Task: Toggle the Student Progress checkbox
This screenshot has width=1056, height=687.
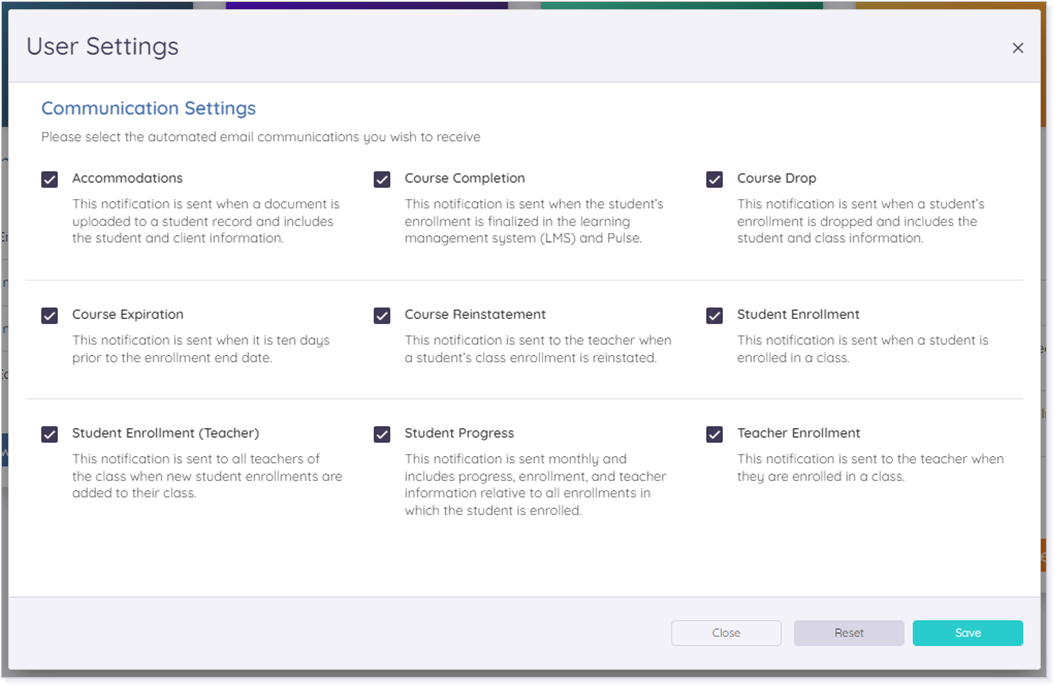Action: (x=382, y=434)
